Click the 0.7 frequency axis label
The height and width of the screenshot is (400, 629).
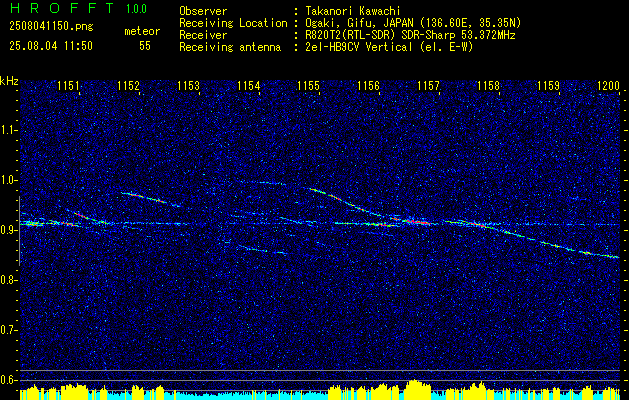tap(9, 330)
